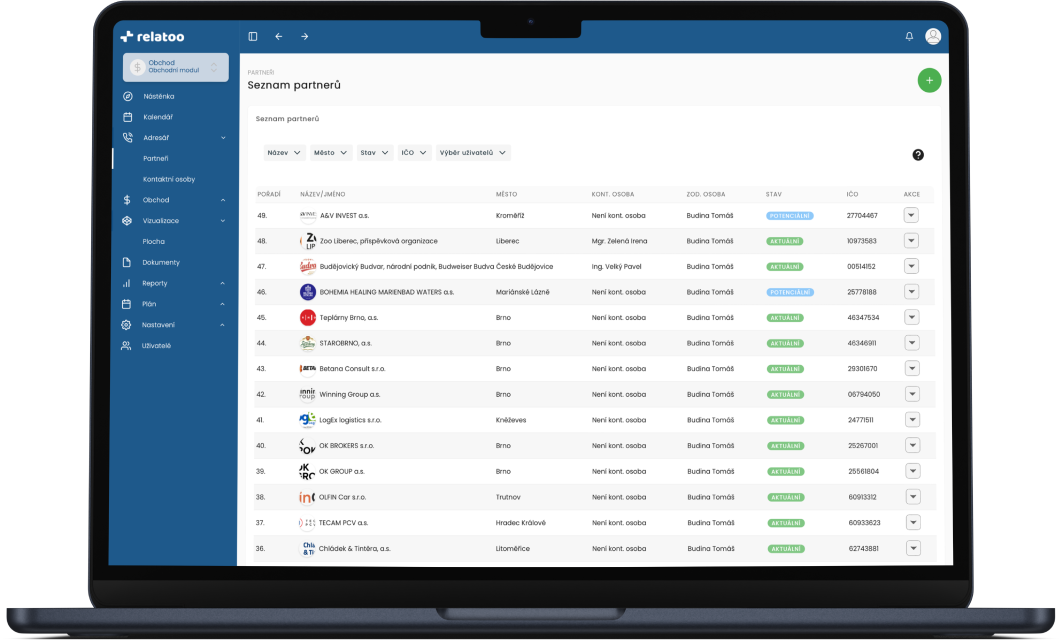This screenshot has width=1063, height=640.
Task: Click the forward arrow in top bar
Action: click(x=305, y=36)
